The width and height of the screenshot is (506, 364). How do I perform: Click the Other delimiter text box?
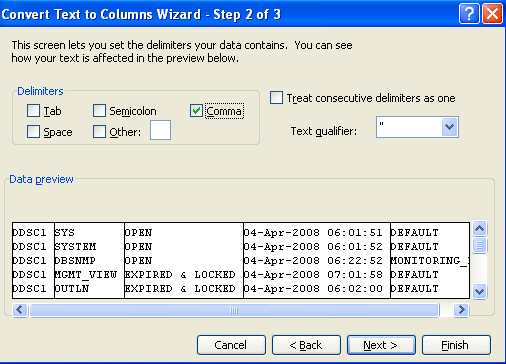click(160, 130)
